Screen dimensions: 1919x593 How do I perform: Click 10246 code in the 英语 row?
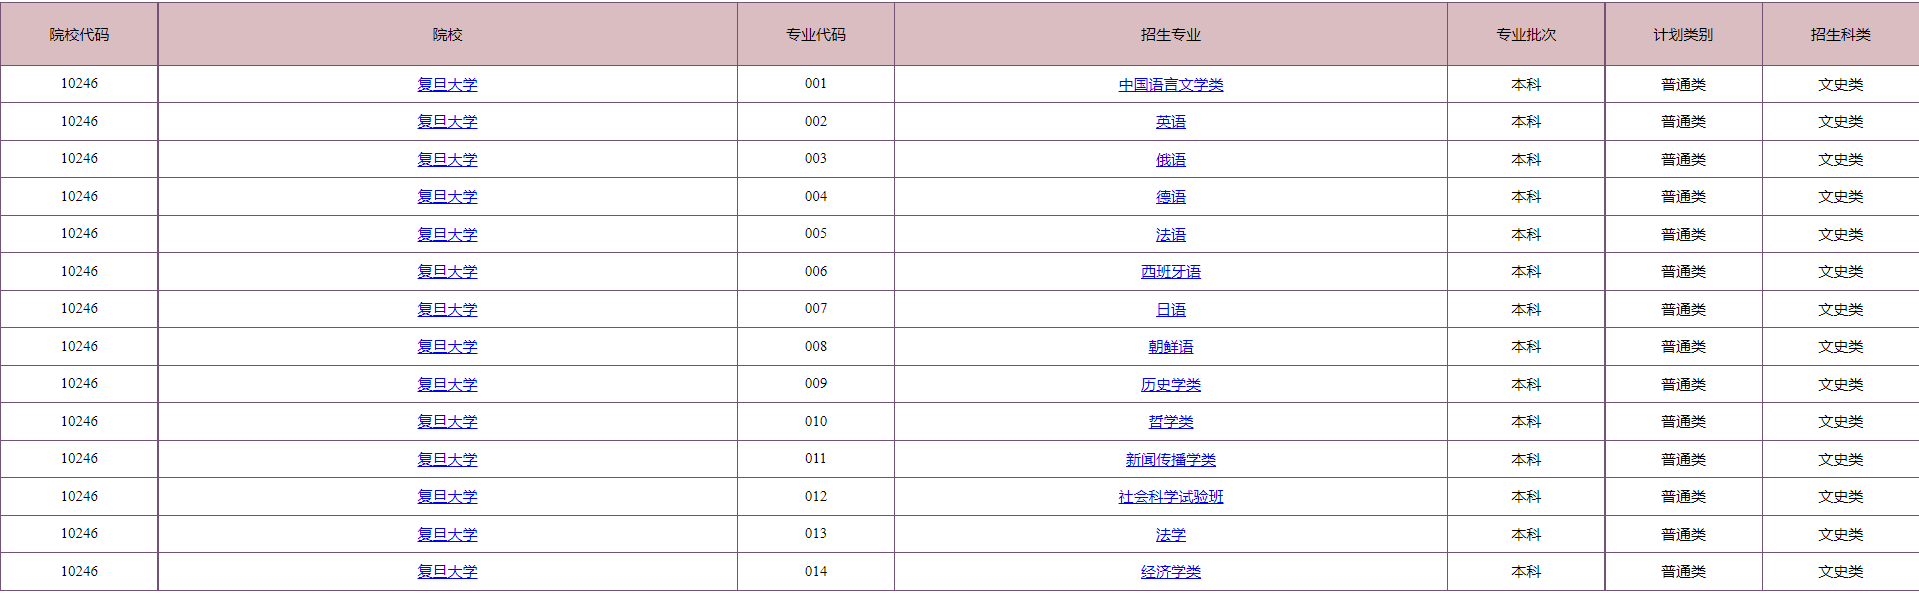point(79,122)
